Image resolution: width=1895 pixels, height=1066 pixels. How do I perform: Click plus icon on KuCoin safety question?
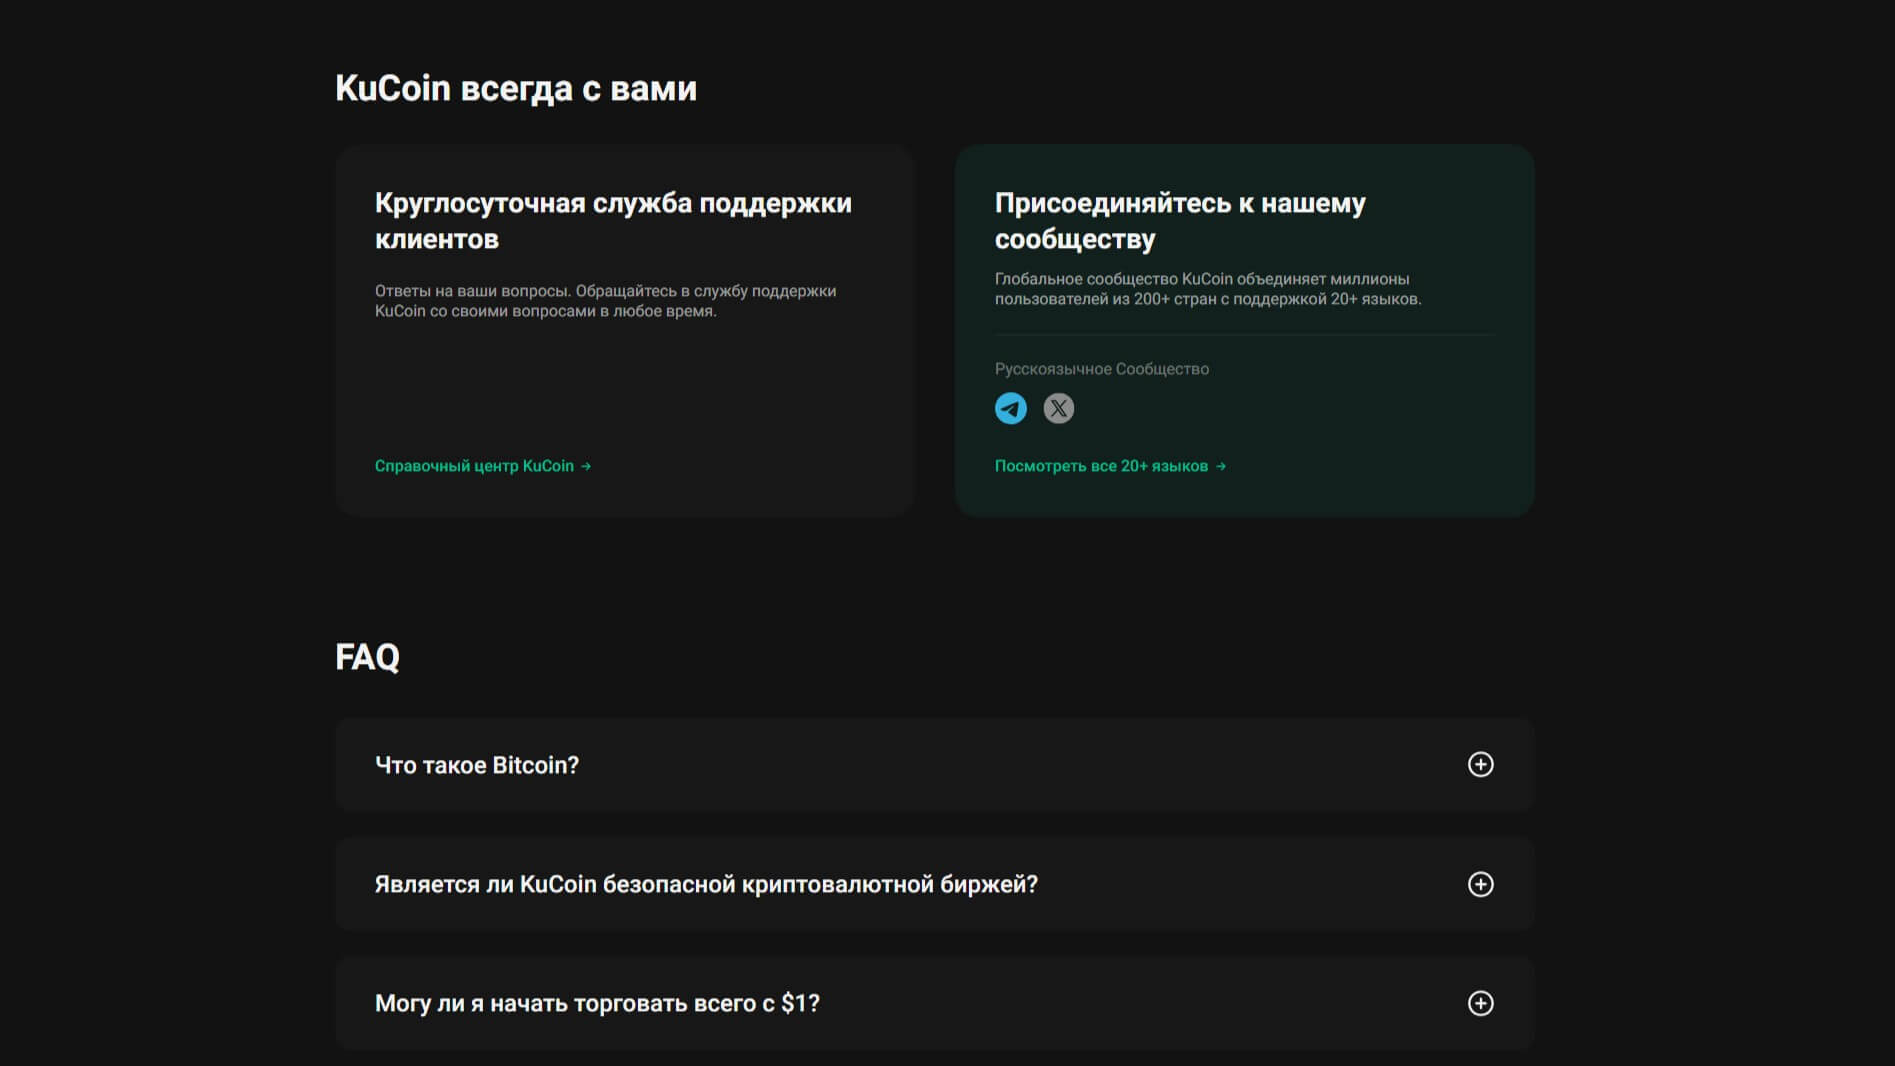pos(1480,884)
